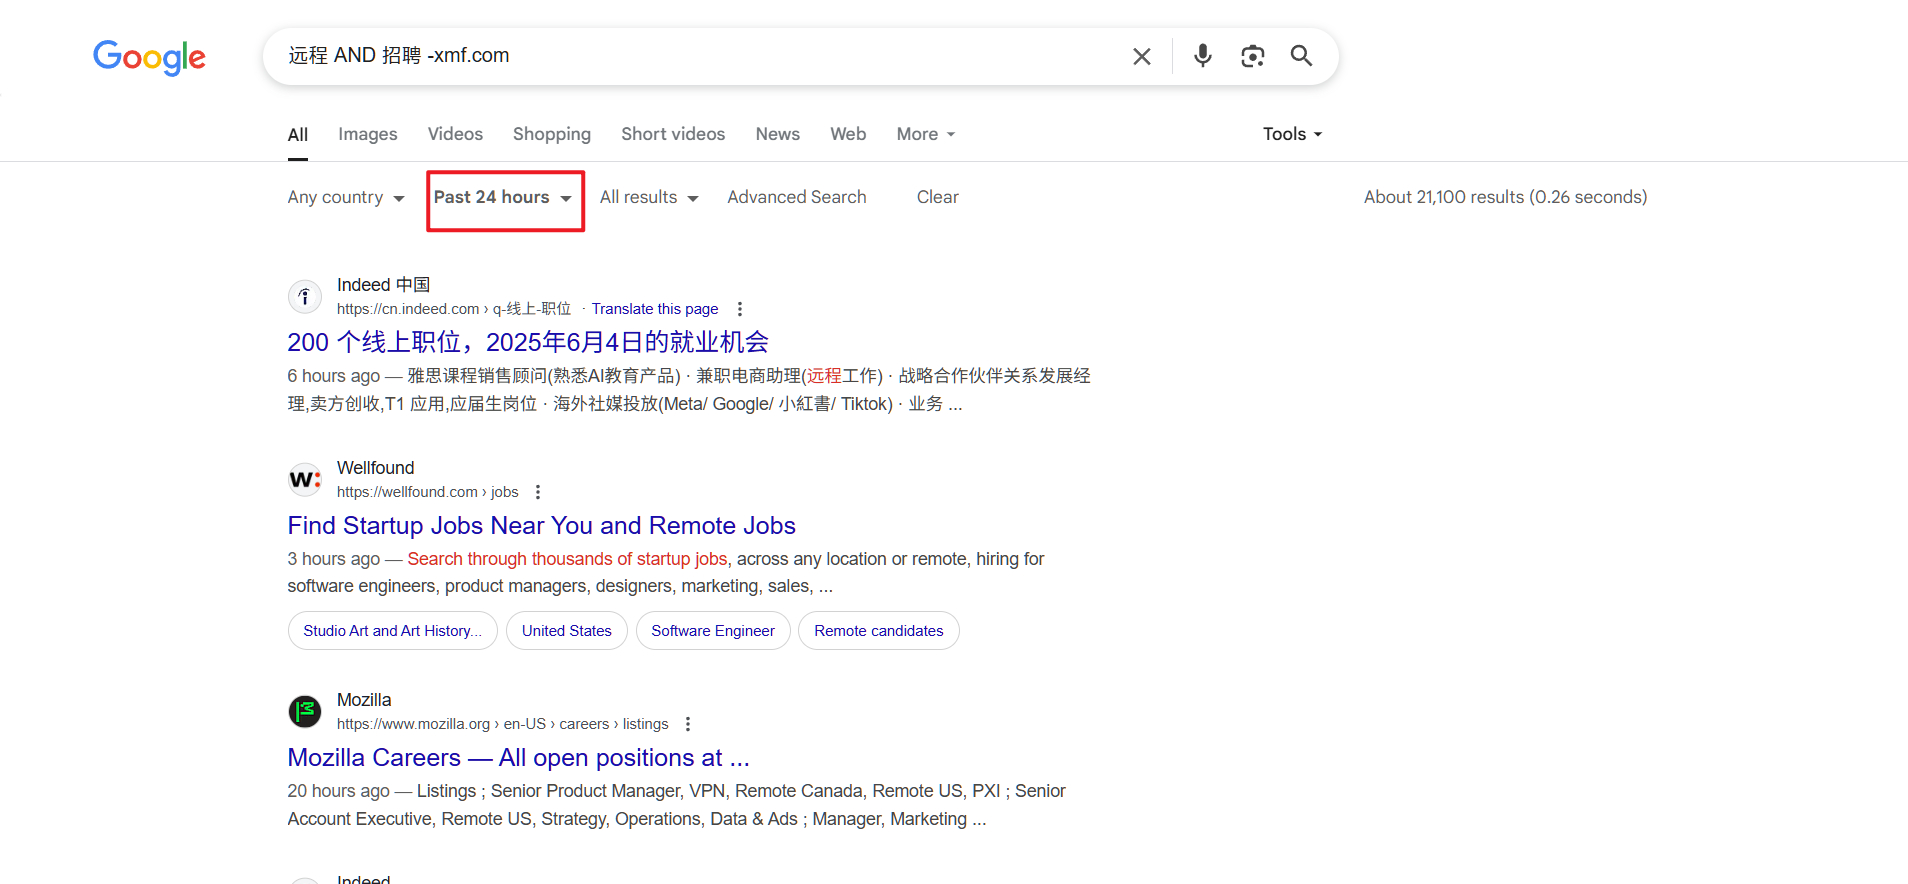Click the Mozilla site name
The height and width of the screenshot is (884, 1908).
364,700
